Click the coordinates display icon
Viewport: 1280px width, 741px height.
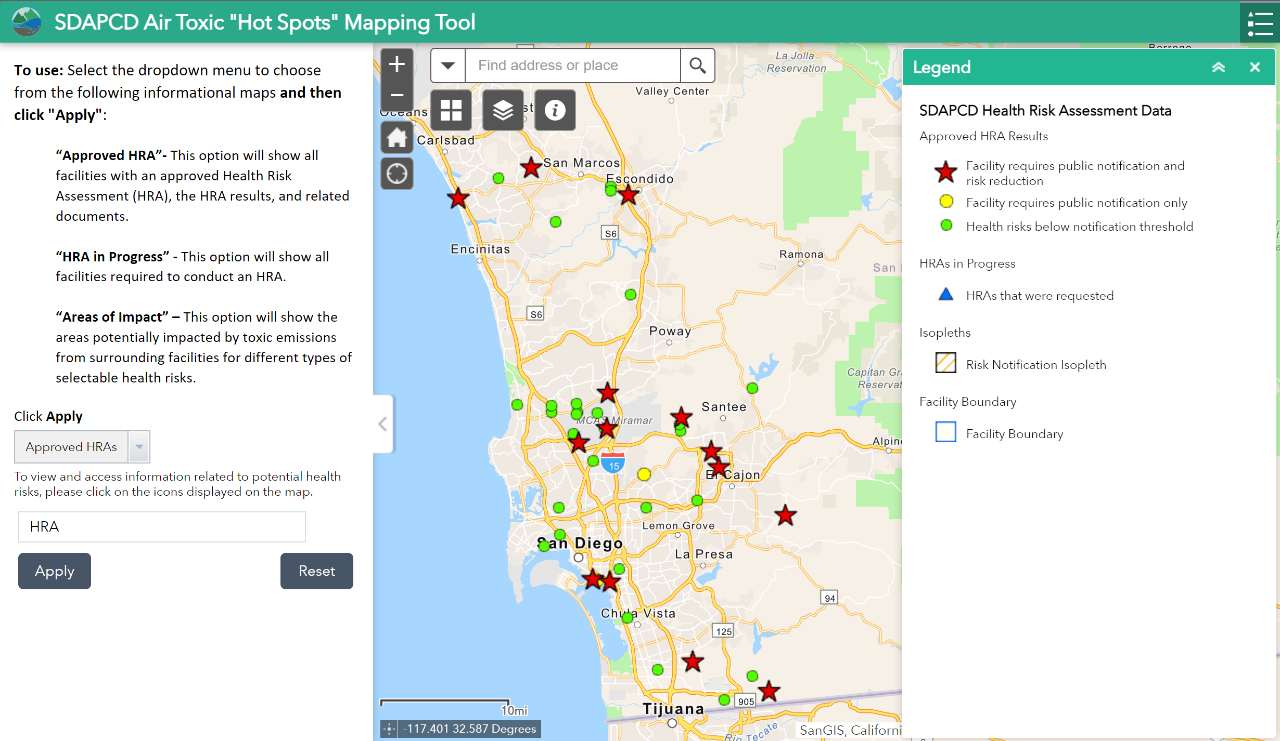[x=390, y=729]
